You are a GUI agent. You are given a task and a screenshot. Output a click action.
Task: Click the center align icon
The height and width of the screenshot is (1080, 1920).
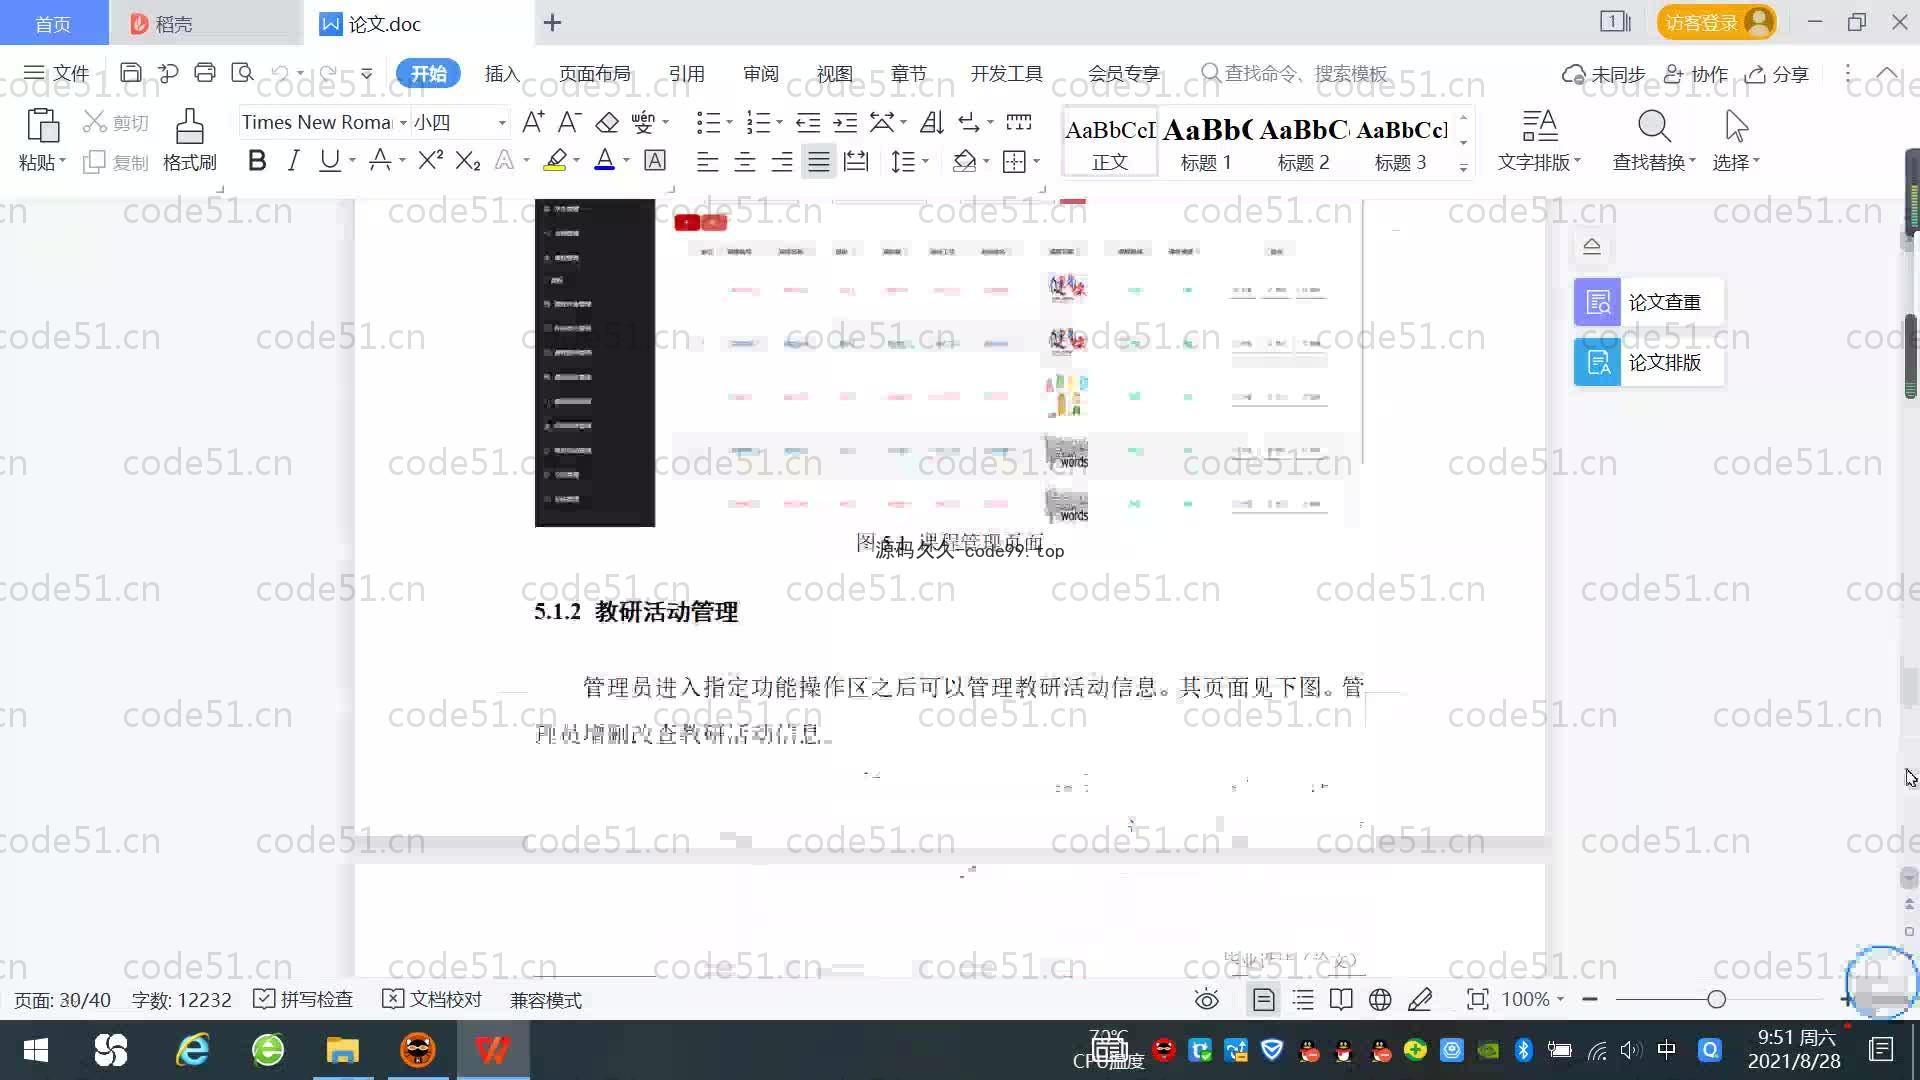pos(744,162)
